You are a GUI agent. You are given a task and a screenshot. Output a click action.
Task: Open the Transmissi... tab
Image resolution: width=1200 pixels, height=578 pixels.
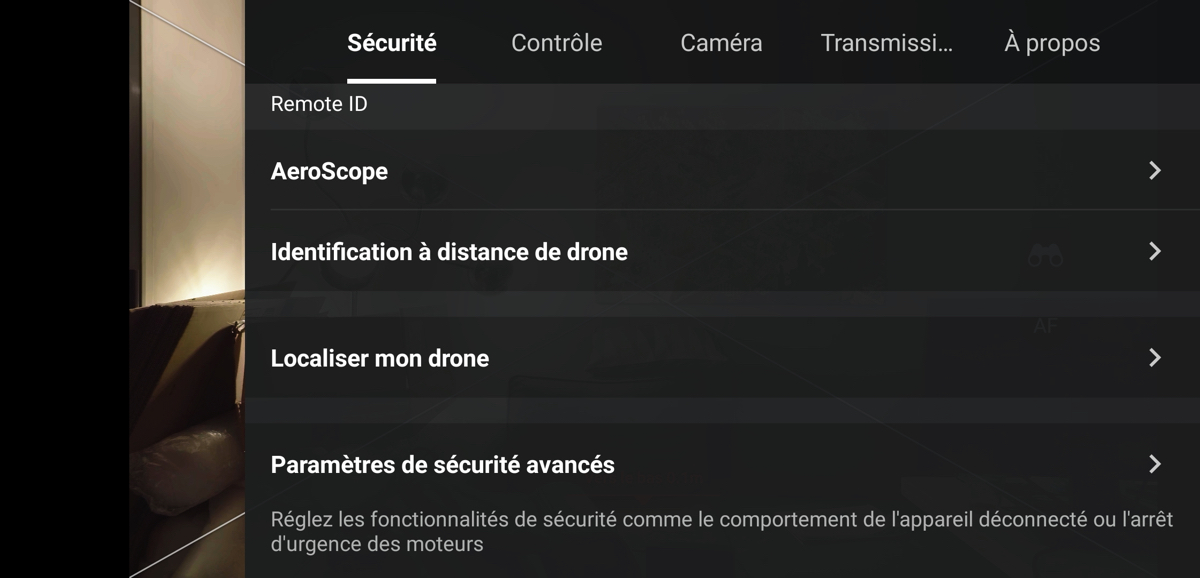tap(886, 43)
